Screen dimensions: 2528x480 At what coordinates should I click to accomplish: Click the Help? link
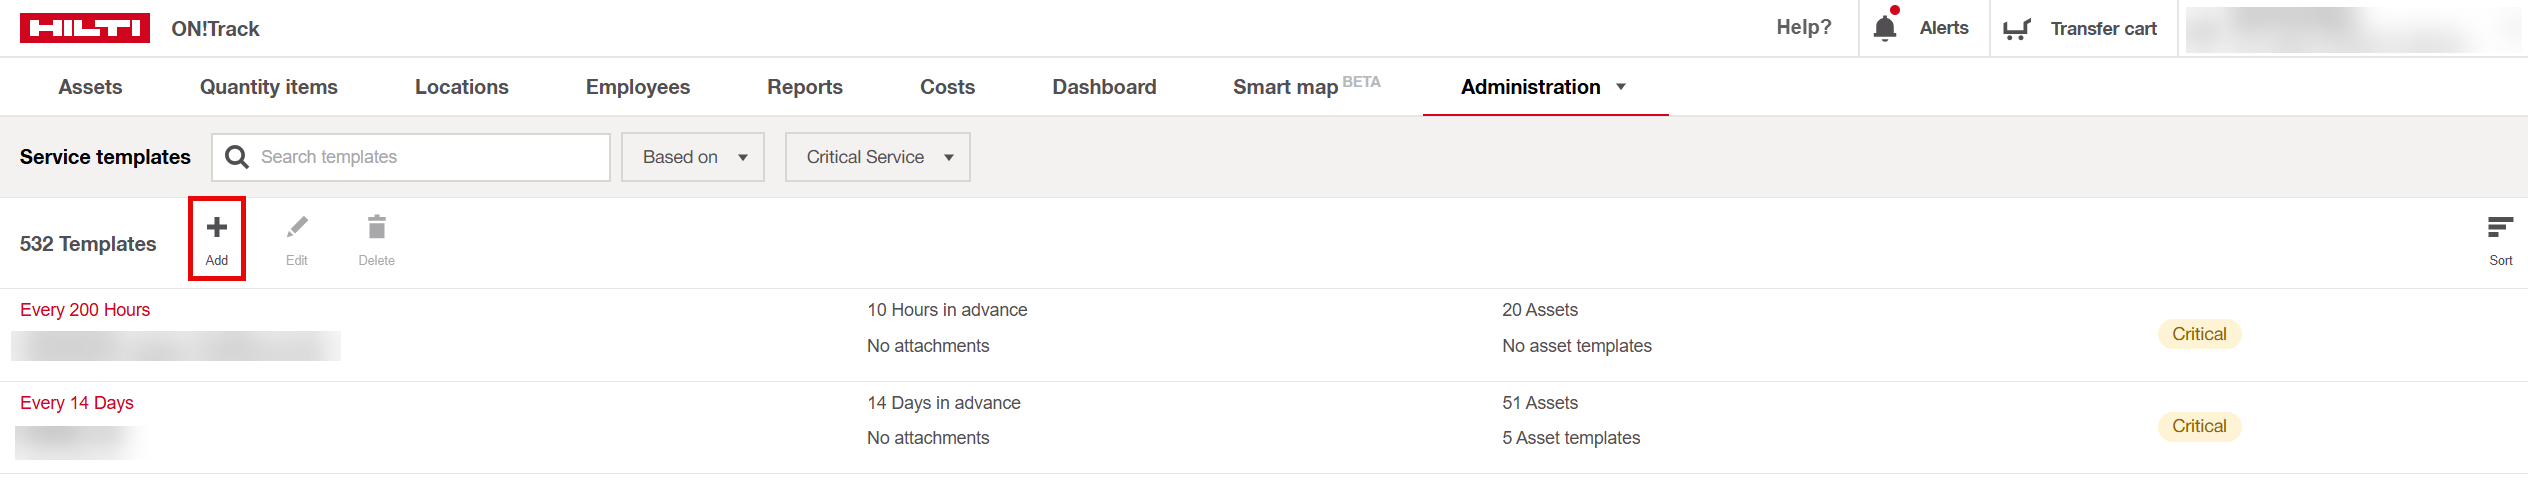tap(1804, 28)
